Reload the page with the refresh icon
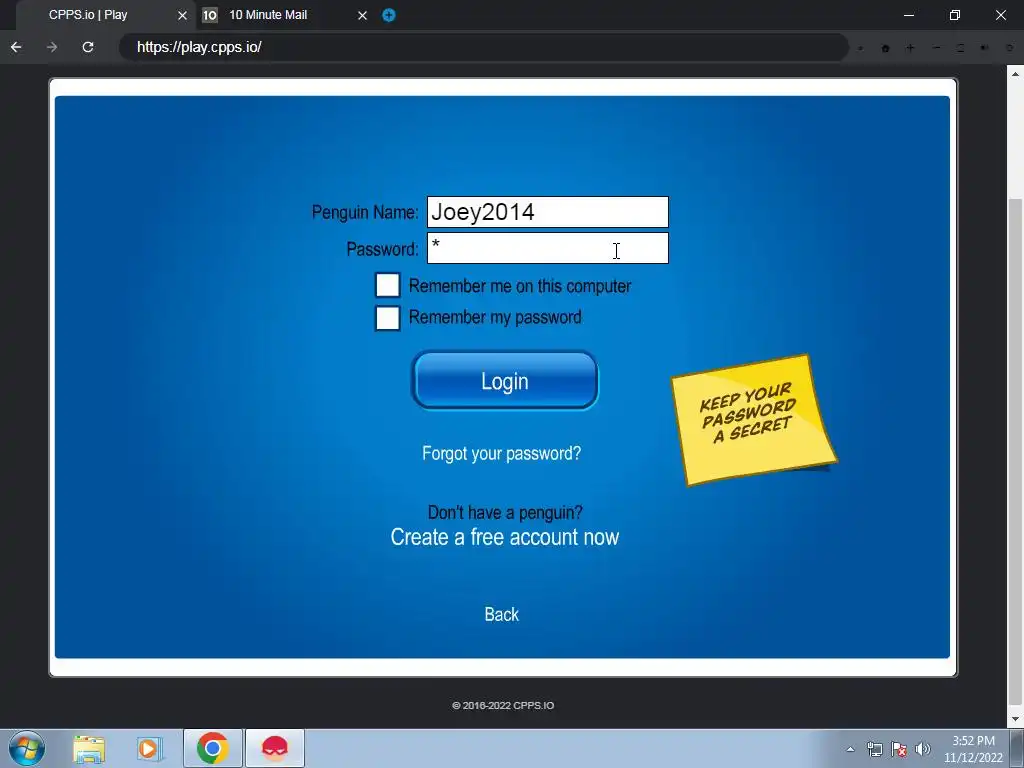1024x768 pixels. (x=88, y=47)
